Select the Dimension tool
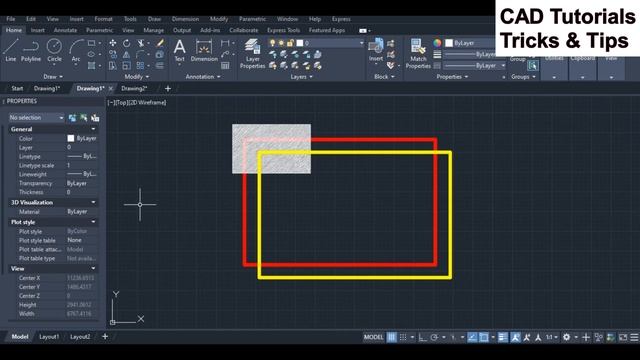The height and width of the screenshot is (360, 640). click(x=204, y=50)
